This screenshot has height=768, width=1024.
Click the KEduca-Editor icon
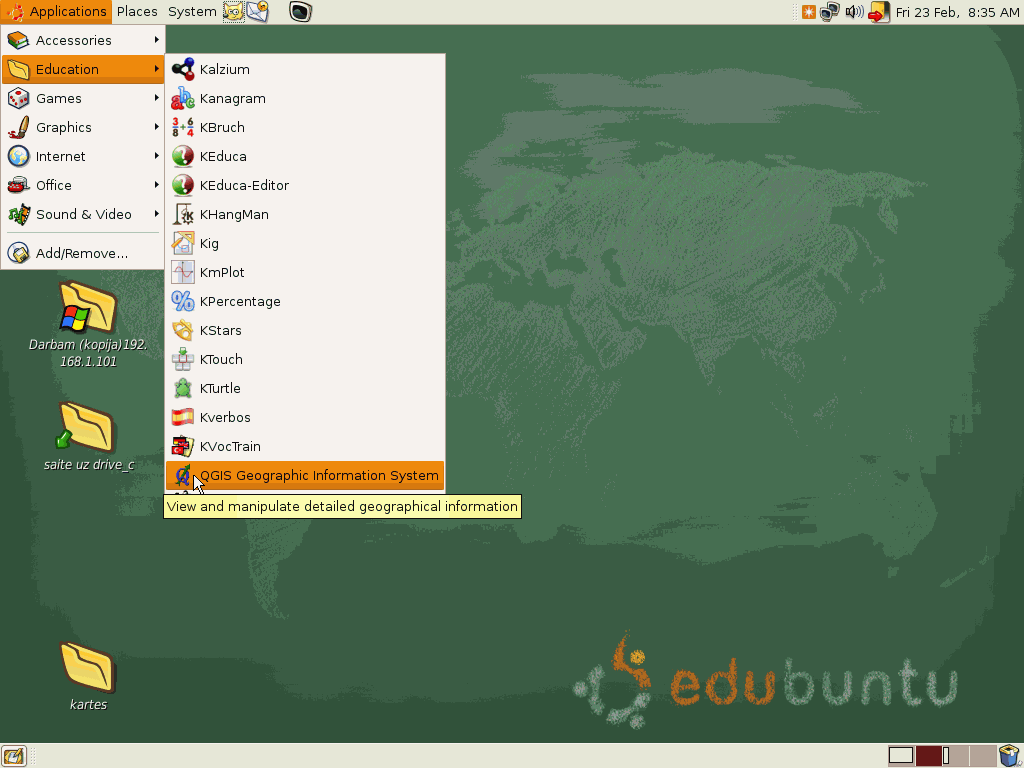(x=183, y=185)
